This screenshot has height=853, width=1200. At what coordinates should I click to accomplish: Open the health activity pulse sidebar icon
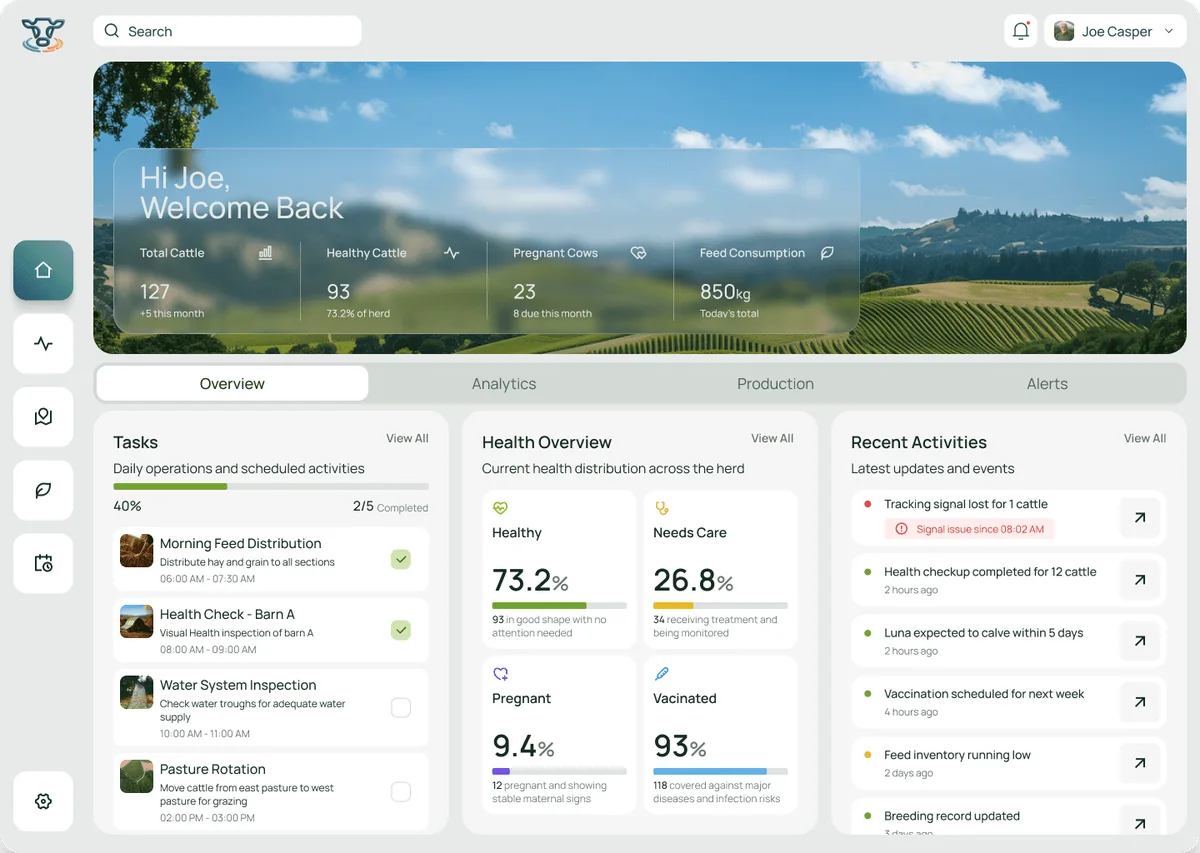43,344
